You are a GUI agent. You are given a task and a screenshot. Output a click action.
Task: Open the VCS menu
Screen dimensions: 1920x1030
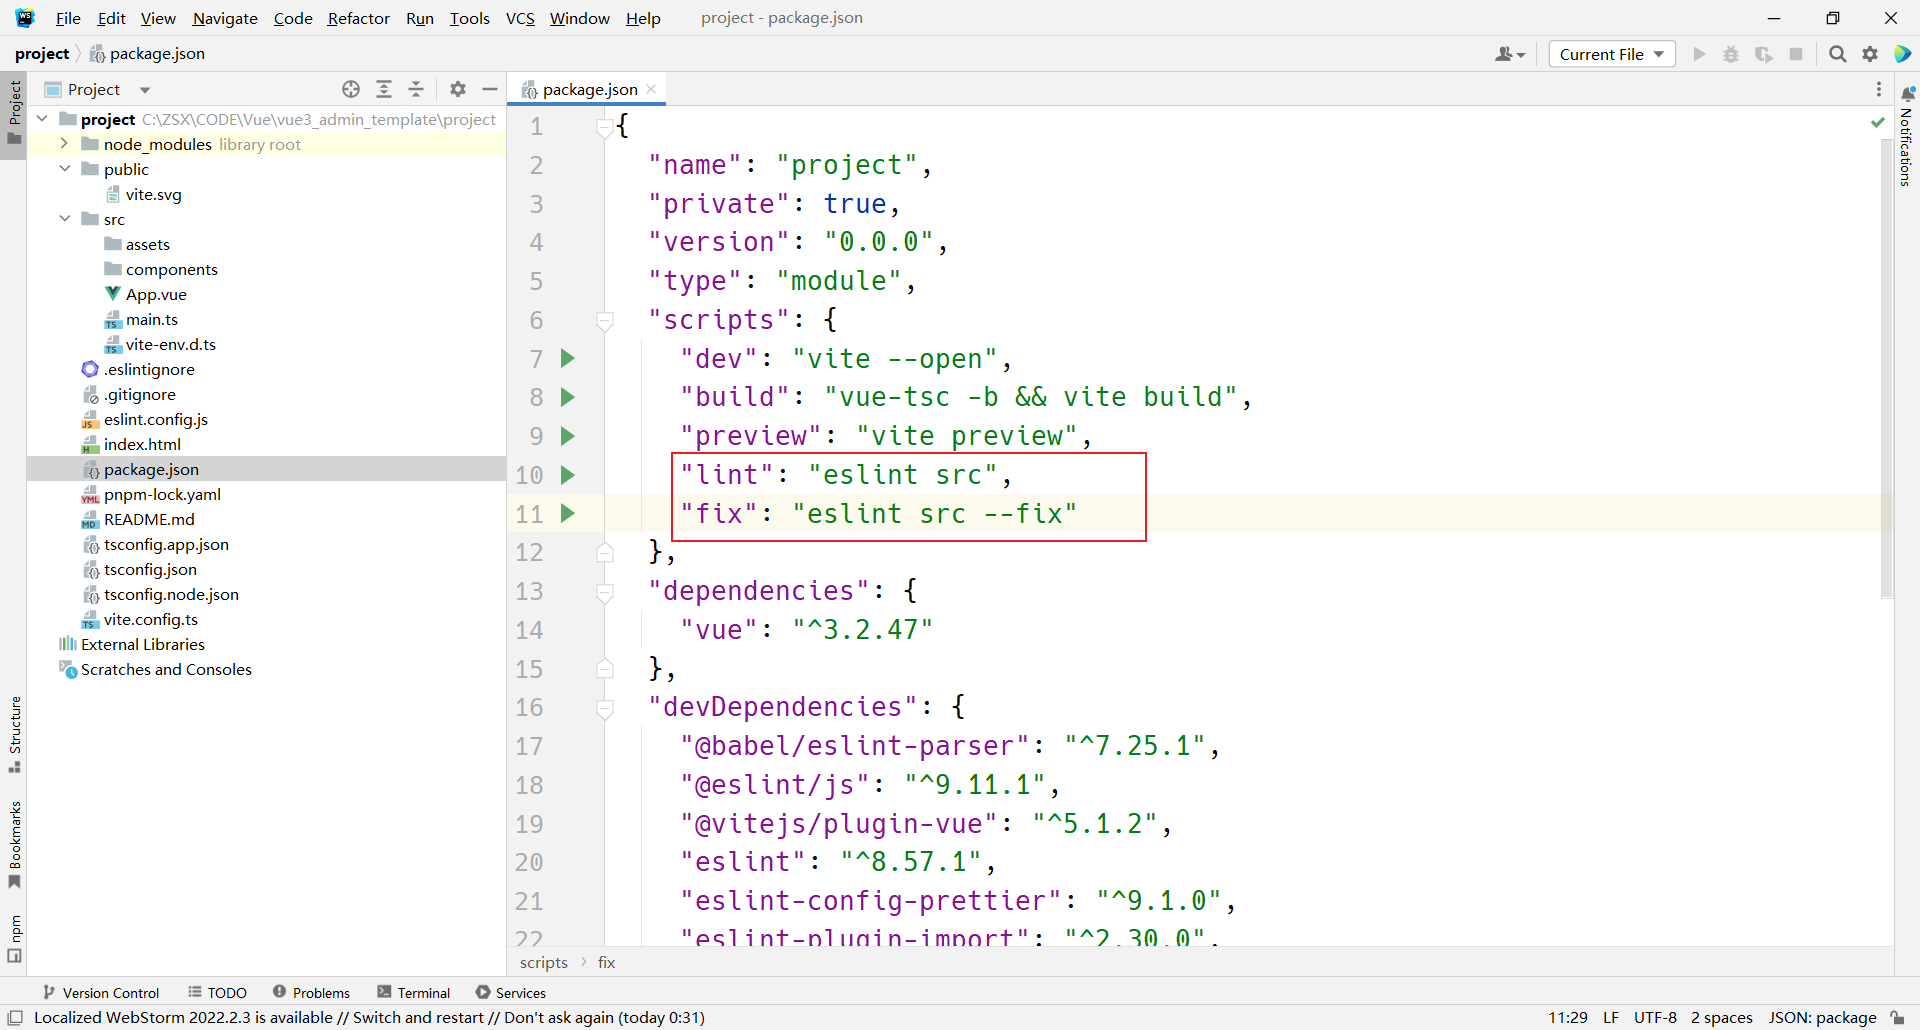click(x=520, y=18)
